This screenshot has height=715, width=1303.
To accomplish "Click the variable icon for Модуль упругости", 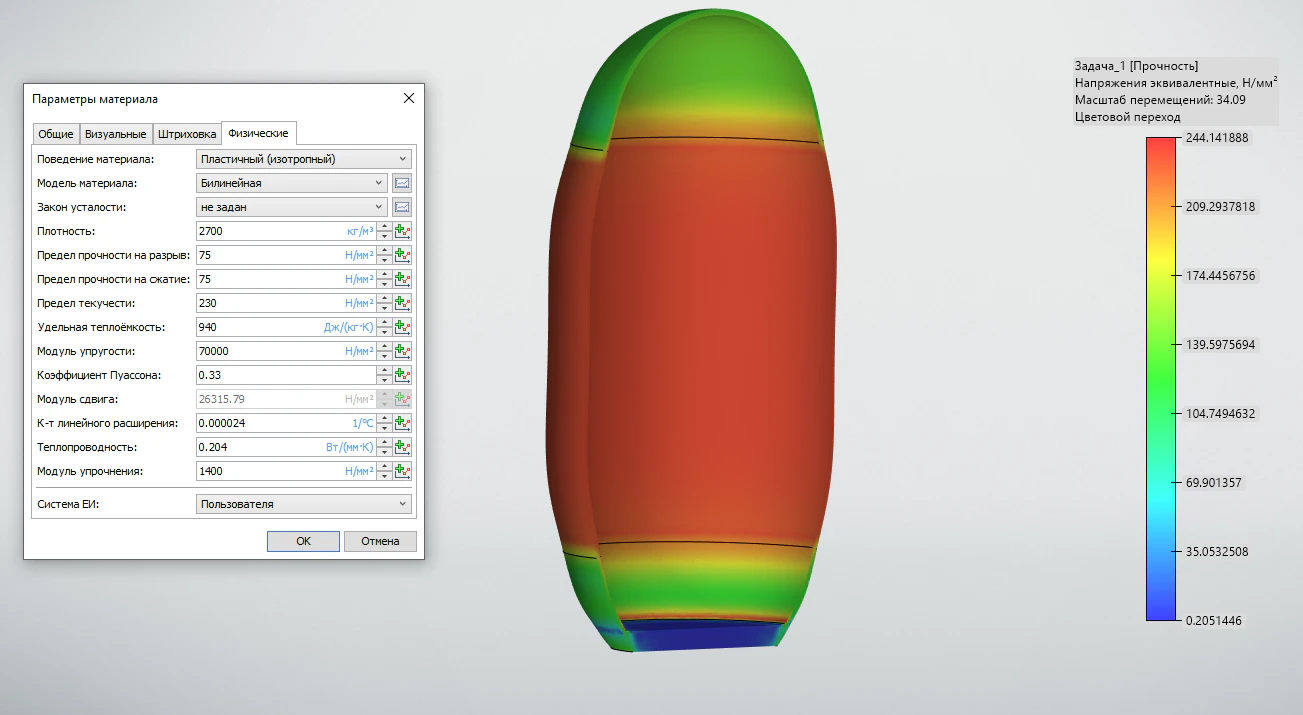I will pyautogui.click(x=403, y=351).
